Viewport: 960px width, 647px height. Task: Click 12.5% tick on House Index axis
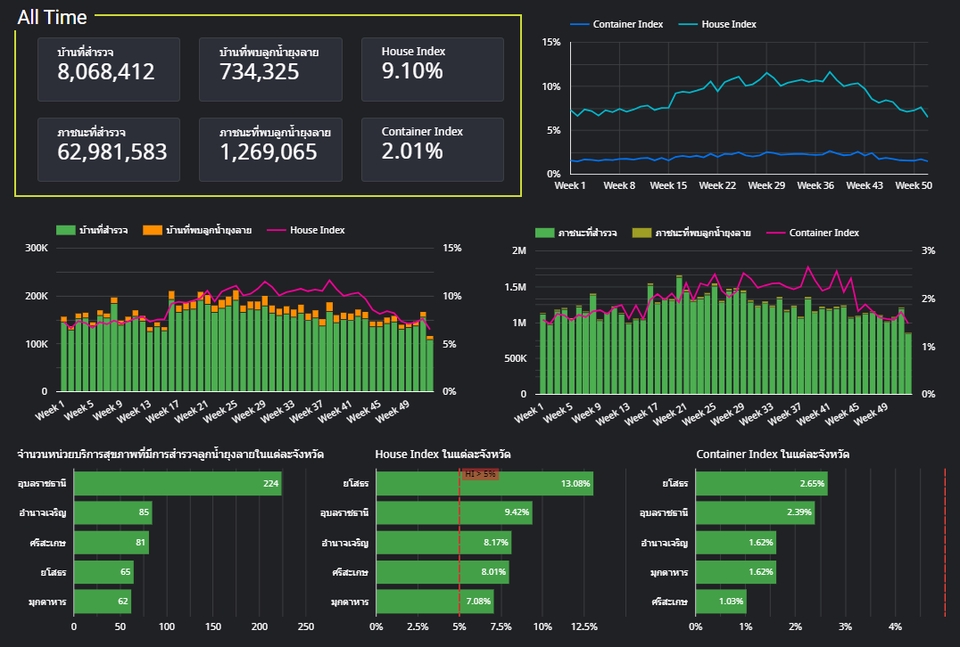(x=584, y=627)
